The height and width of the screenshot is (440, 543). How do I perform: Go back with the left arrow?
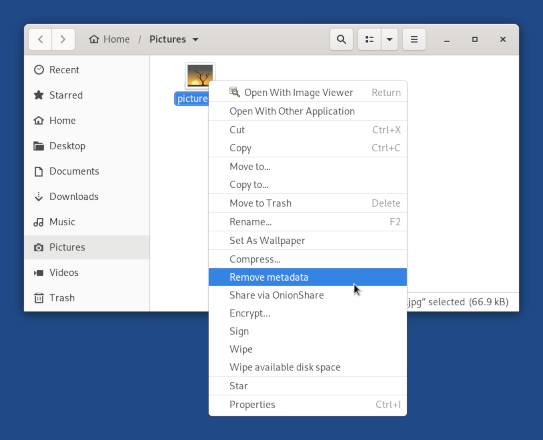(40, 39)
